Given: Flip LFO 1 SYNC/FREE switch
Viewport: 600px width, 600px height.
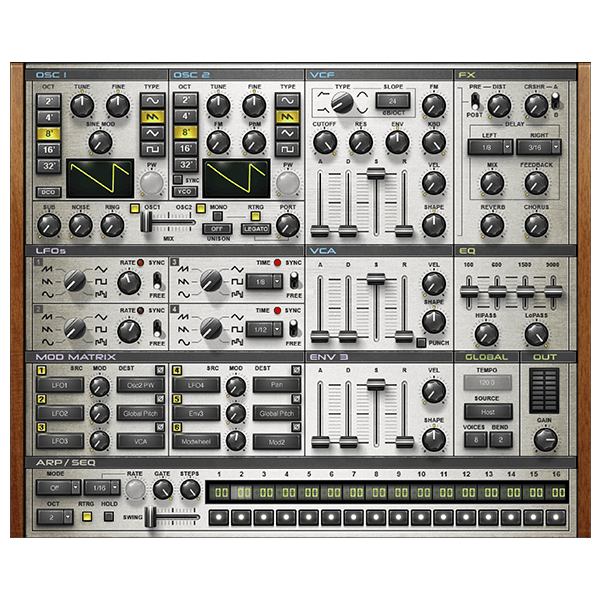Looking at the screenshot, I should click(x=157, y=281).
